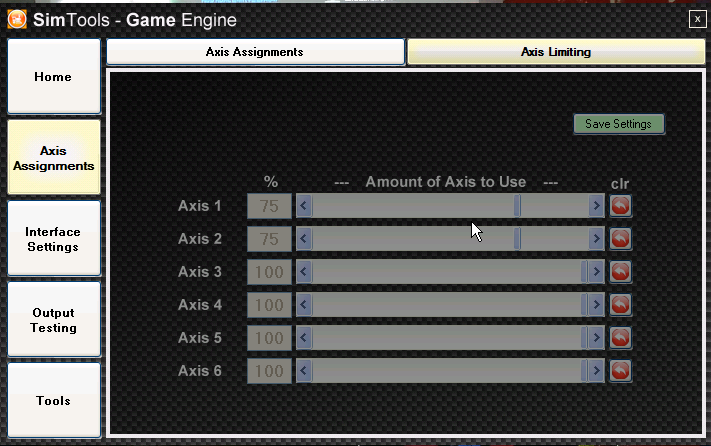711x446 pixels.
Task: Open the Home section
Action: coord(54,76)
